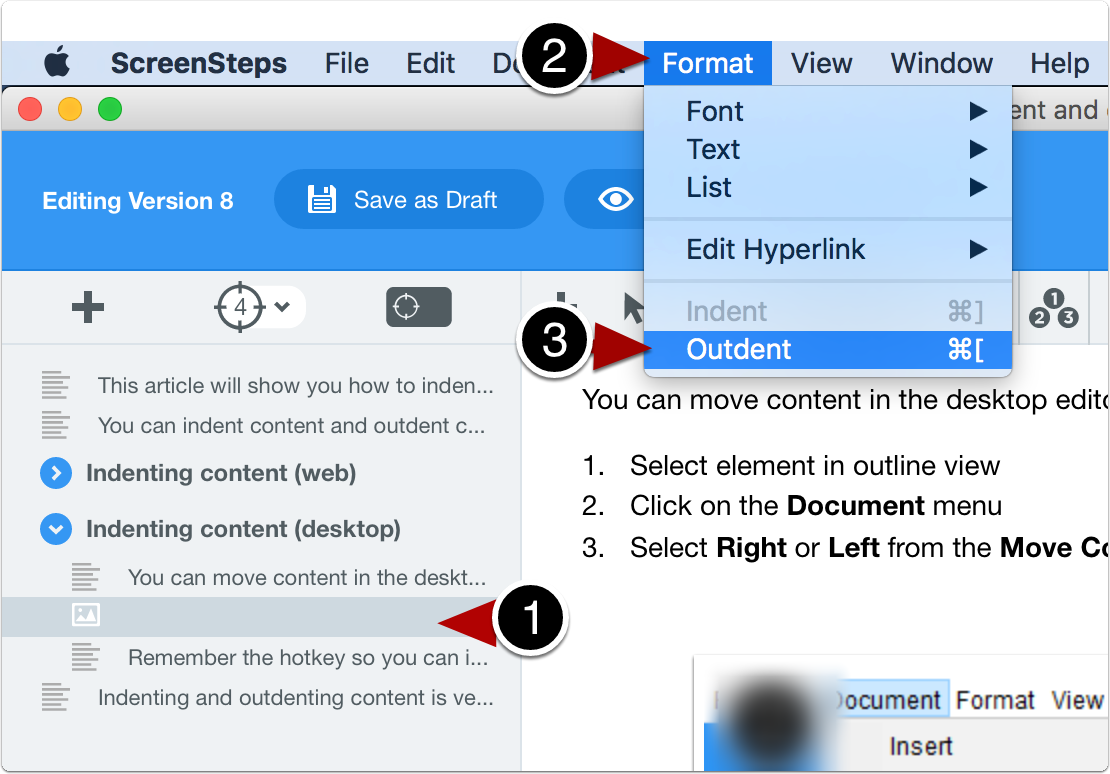Choose Outdent from the Format menu
This screenshot has height=774, width=1110.
click(x=828, y=349)
